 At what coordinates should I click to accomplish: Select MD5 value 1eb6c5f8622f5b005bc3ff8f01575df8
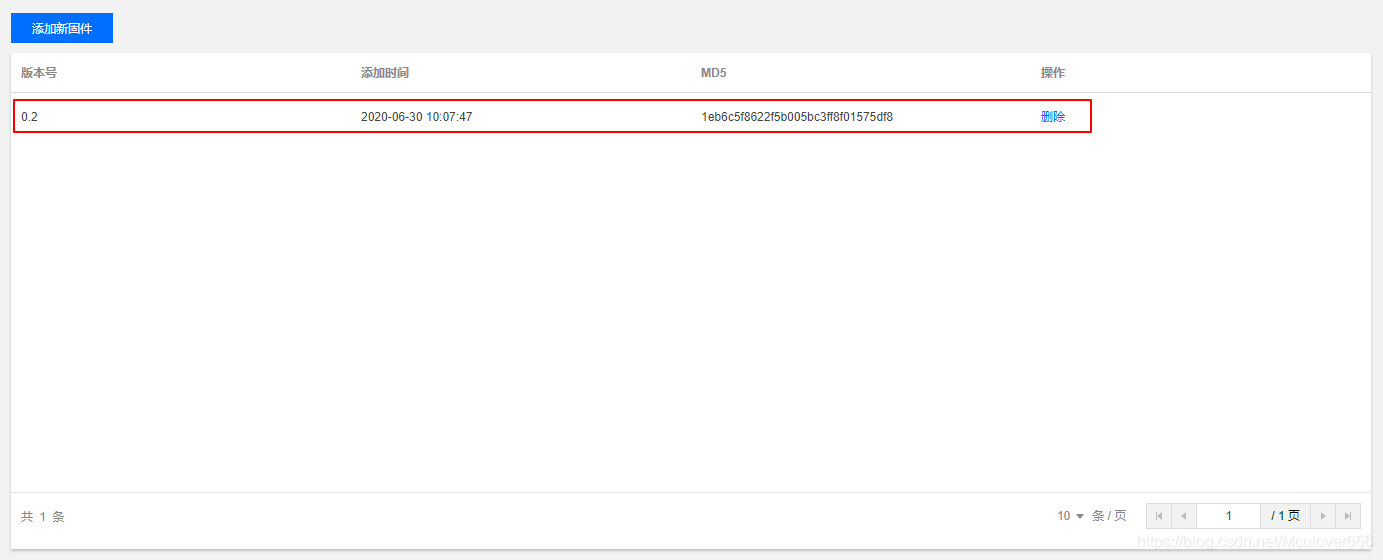797,117
